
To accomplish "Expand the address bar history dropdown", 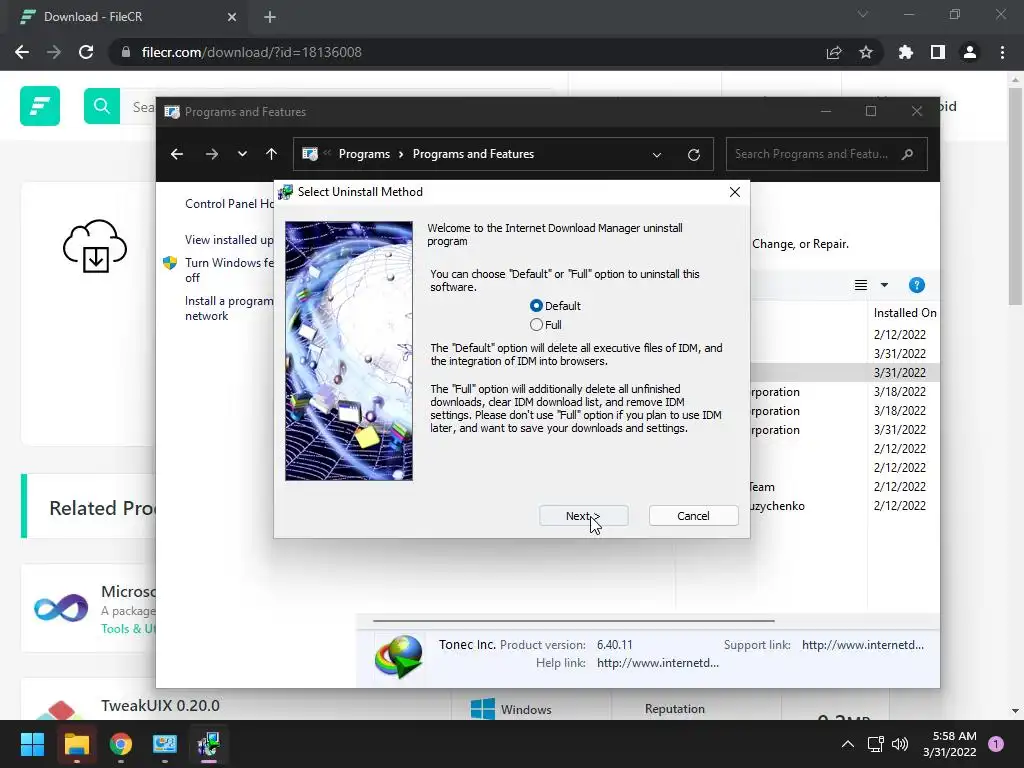I will (x=657, y=155).
